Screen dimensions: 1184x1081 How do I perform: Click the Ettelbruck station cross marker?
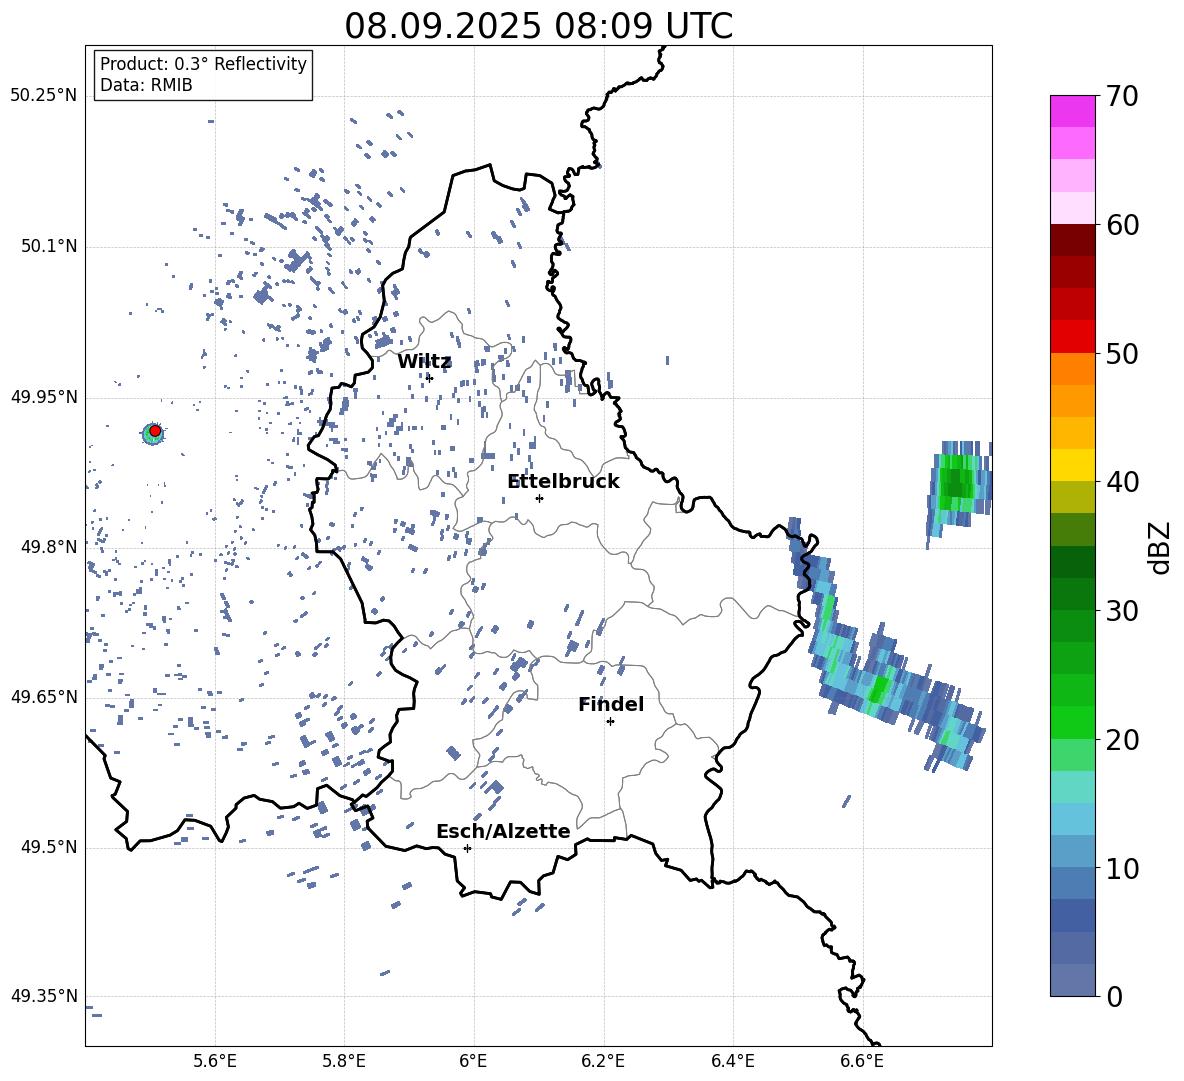pyautogui.click(x=539, y=498)
